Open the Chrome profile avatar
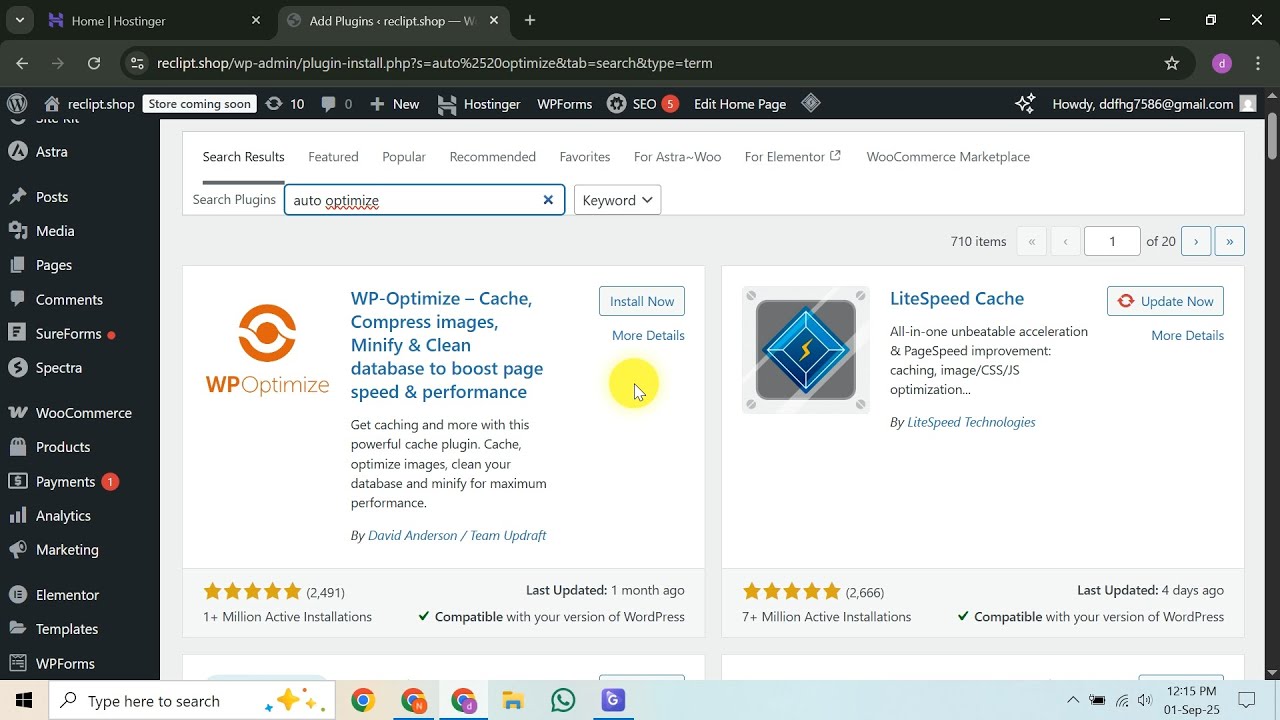 point(1221,63)
